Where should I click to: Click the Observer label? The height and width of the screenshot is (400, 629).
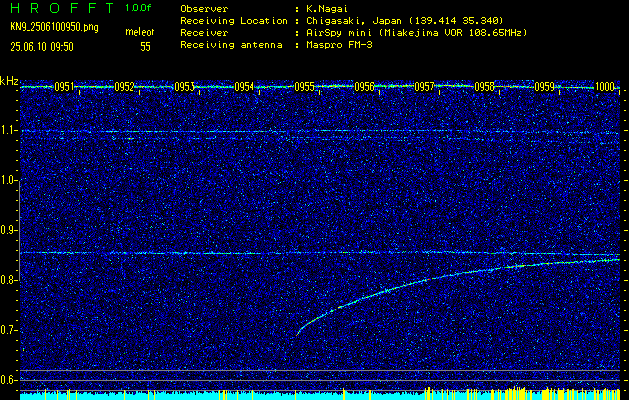[204, 8]
